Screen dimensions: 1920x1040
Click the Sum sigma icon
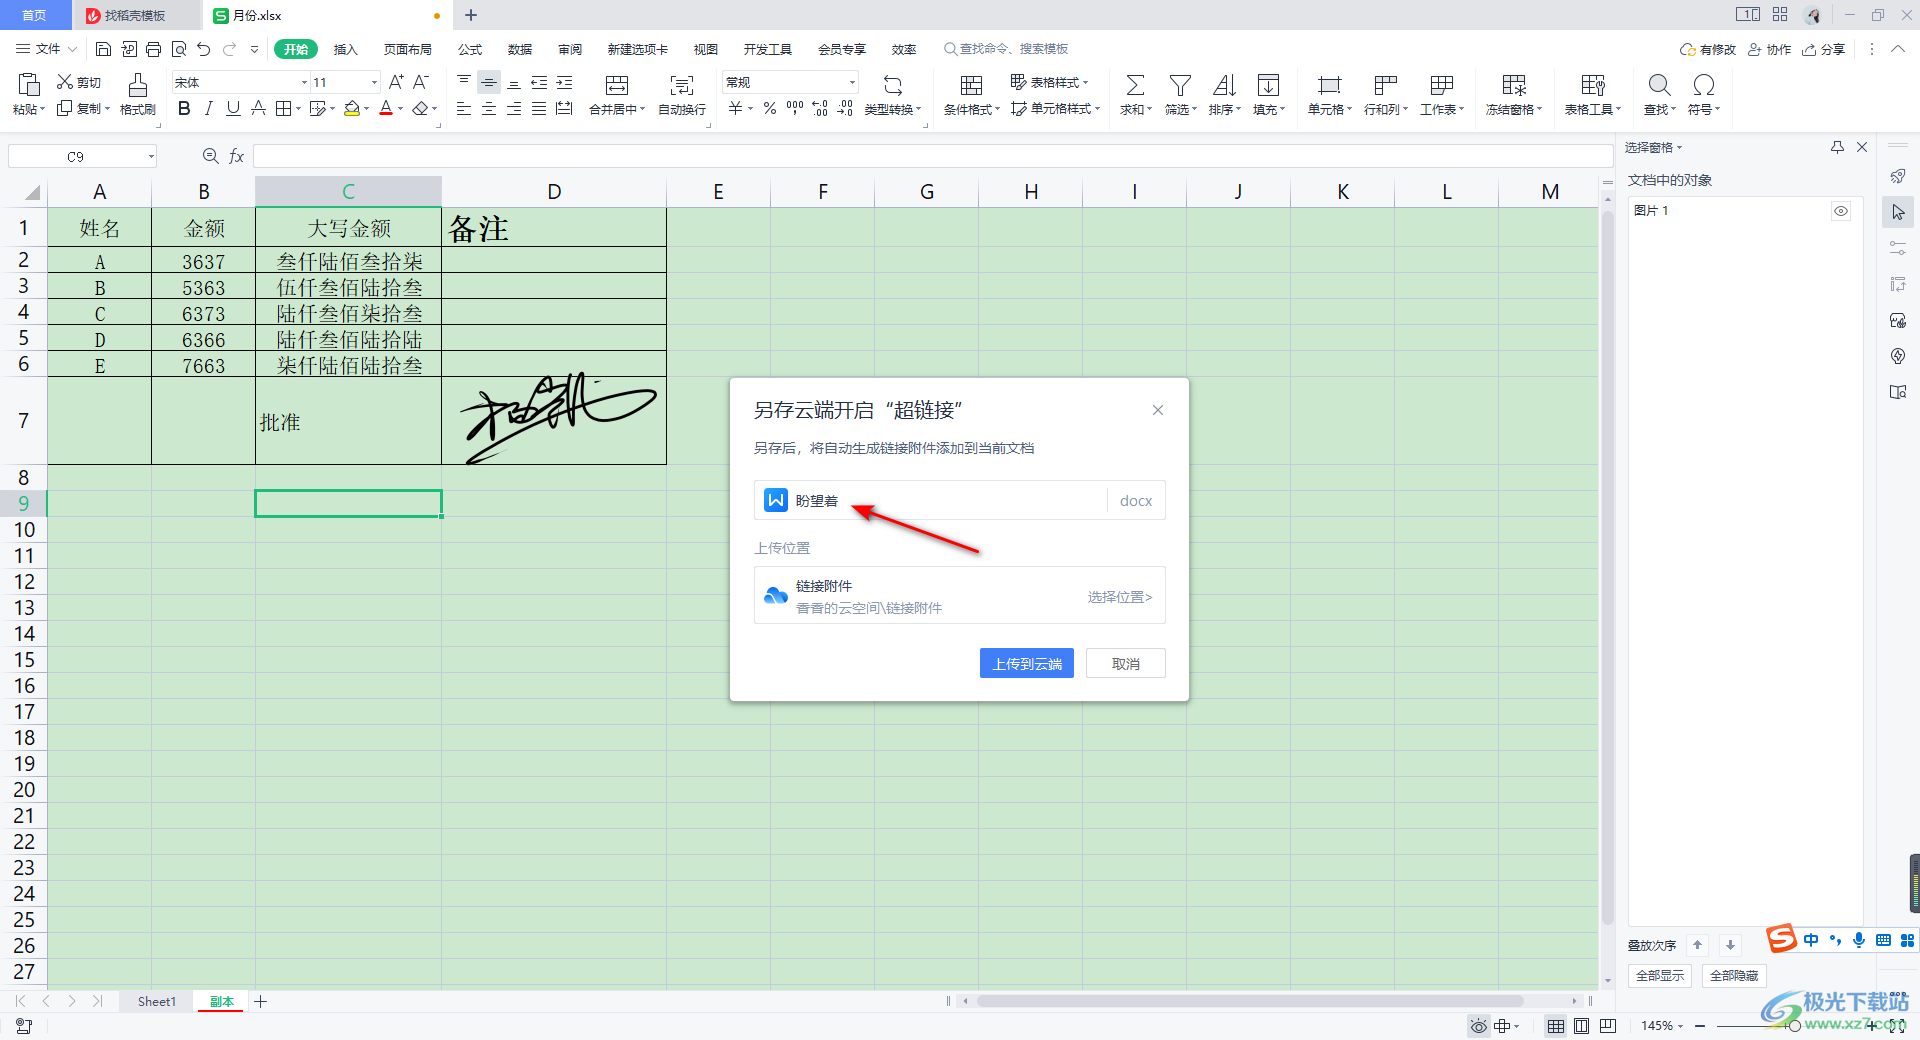pos(1135,85)
